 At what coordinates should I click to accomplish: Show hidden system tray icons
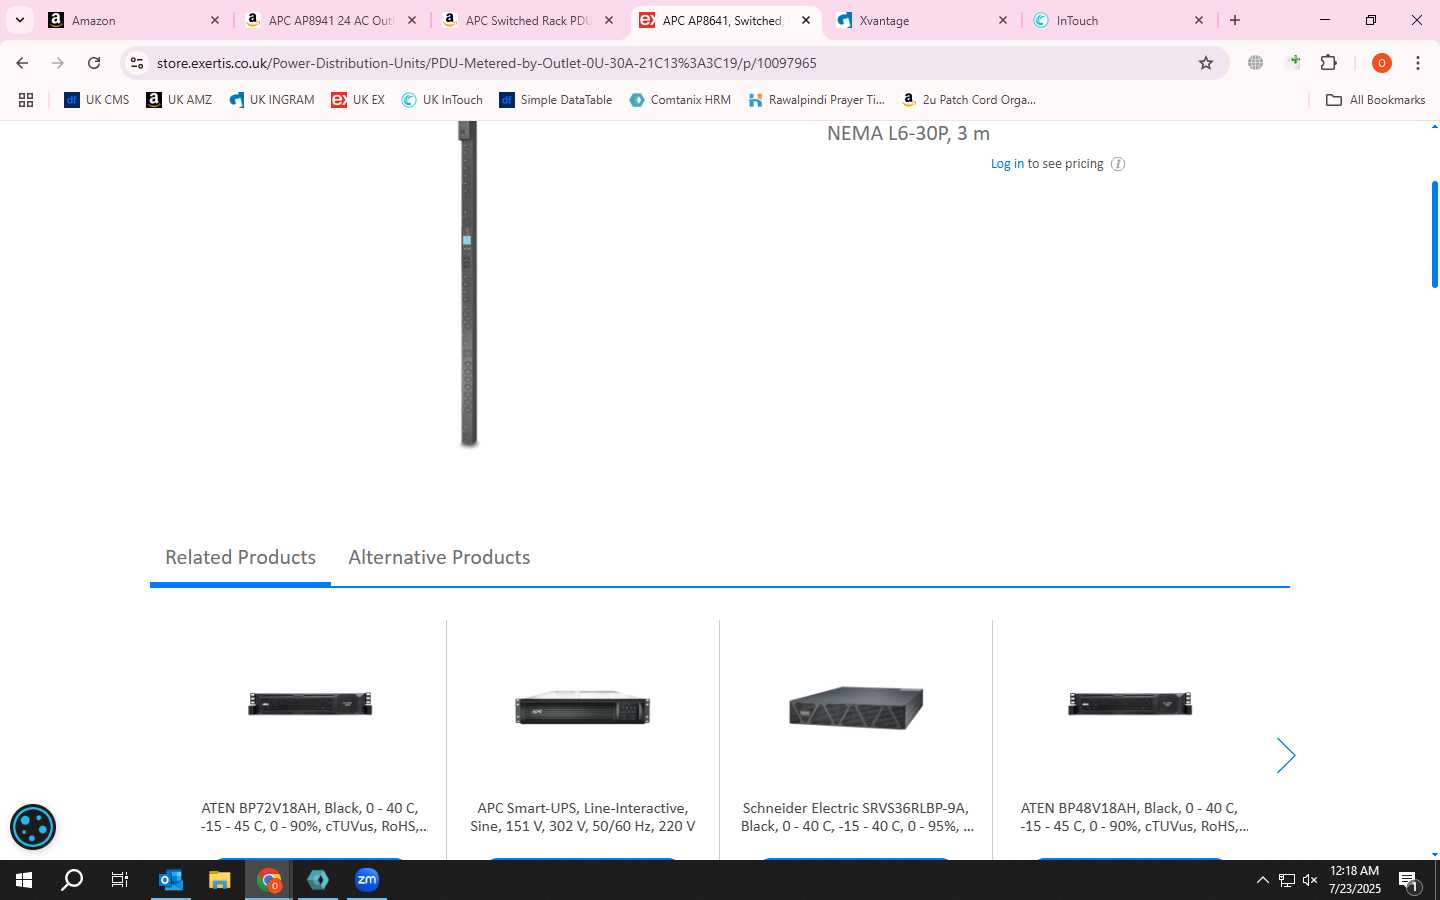pyautogui.click(x=1262, y=880)
